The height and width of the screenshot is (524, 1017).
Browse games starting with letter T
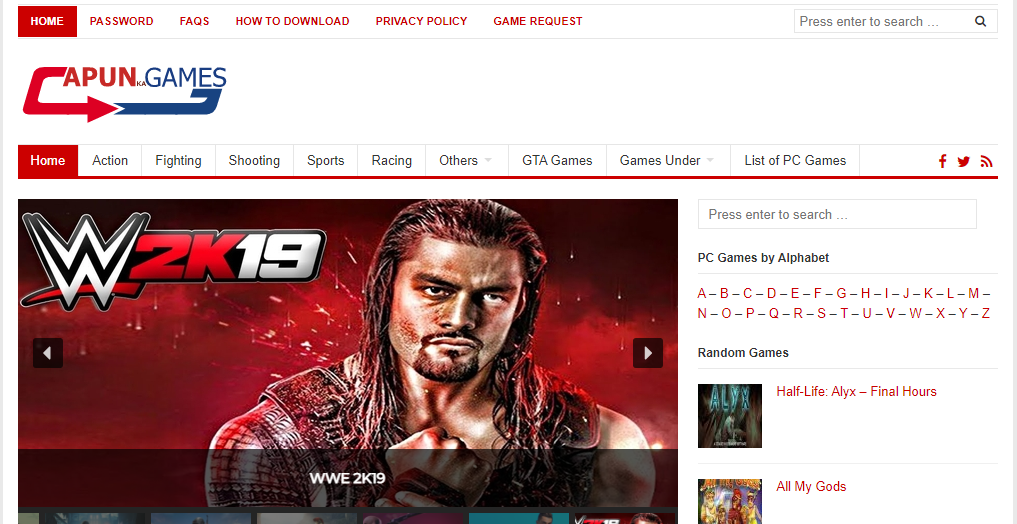pos(844,313)
